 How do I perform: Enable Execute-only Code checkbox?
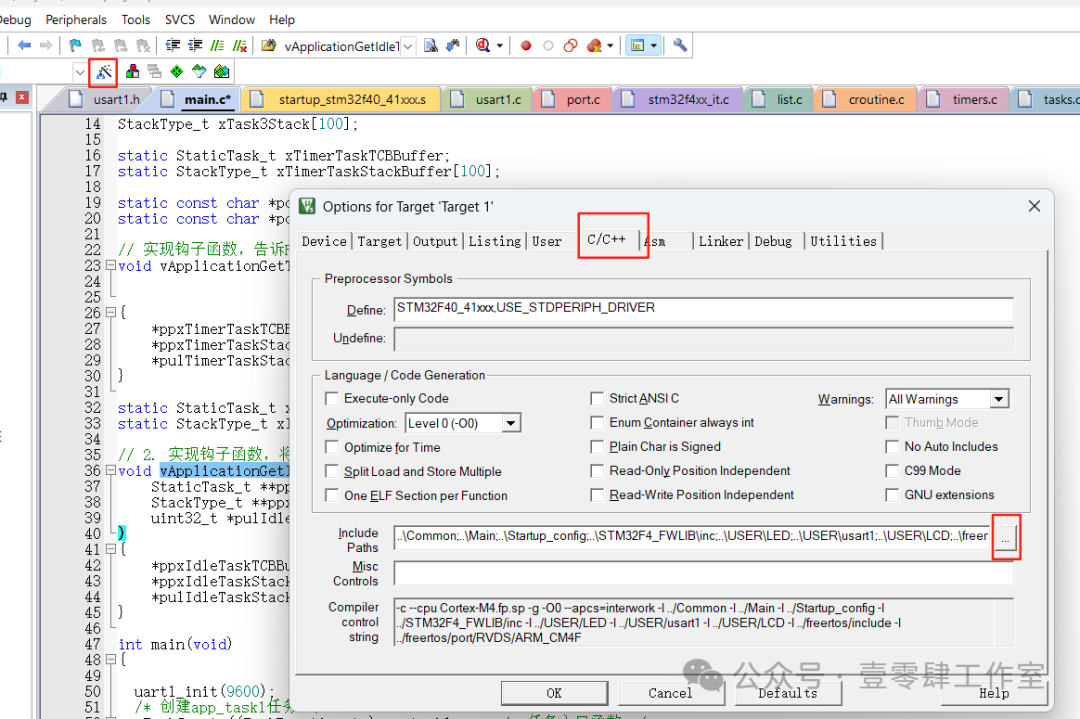331,398
